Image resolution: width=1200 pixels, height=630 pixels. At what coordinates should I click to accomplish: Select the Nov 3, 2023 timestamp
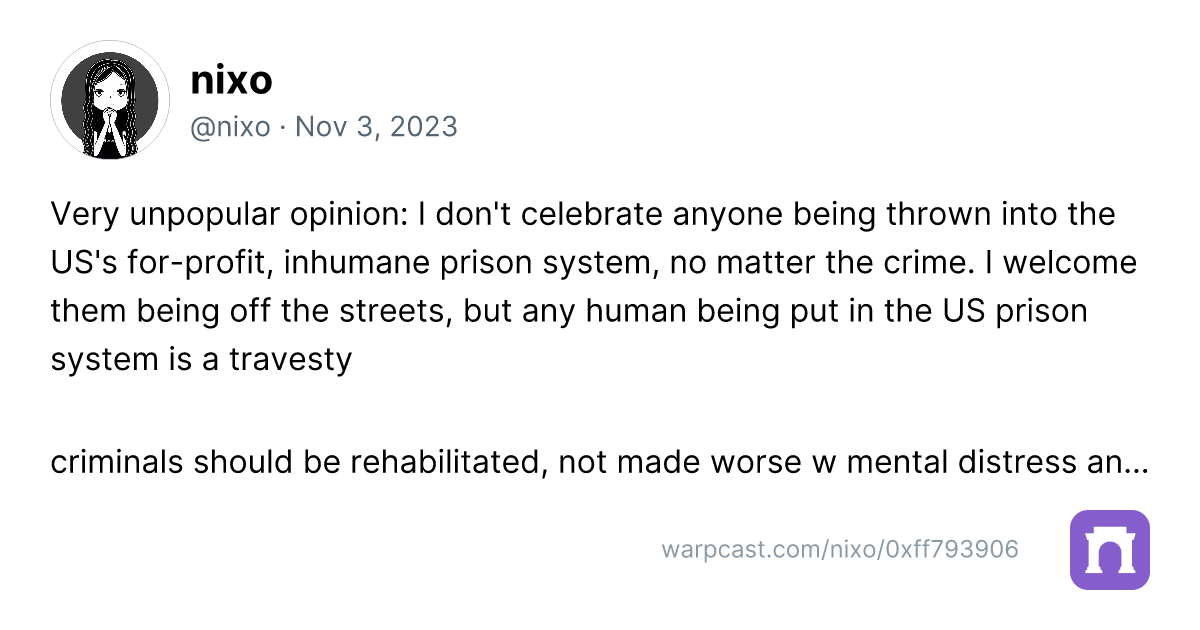377,127
